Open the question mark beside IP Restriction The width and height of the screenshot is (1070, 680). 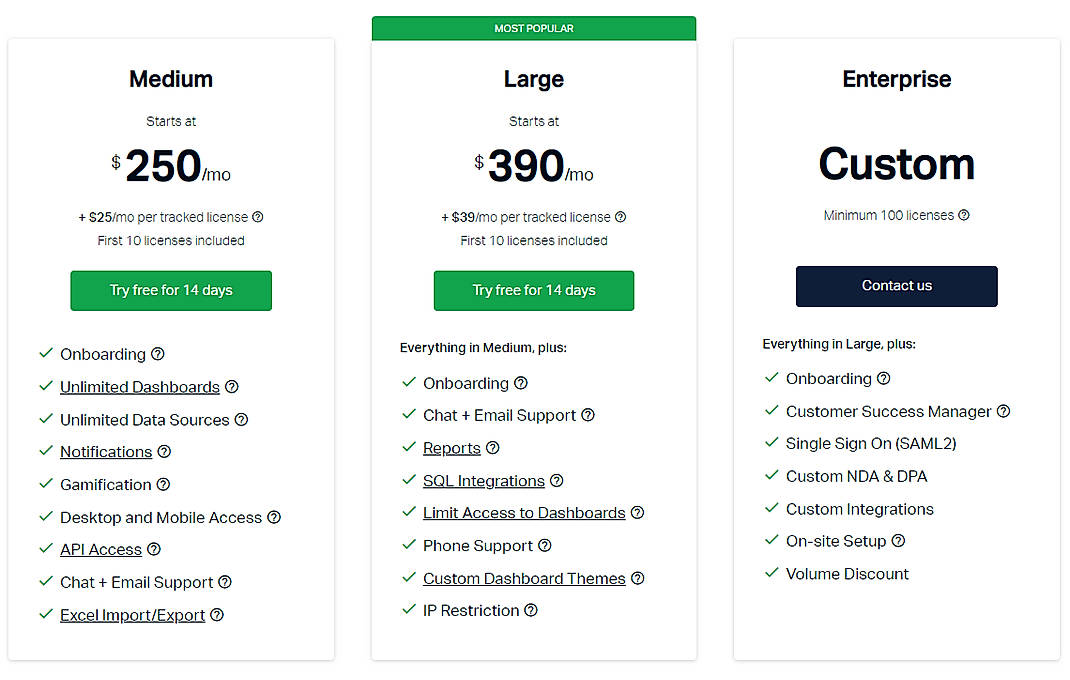[531, 611]
